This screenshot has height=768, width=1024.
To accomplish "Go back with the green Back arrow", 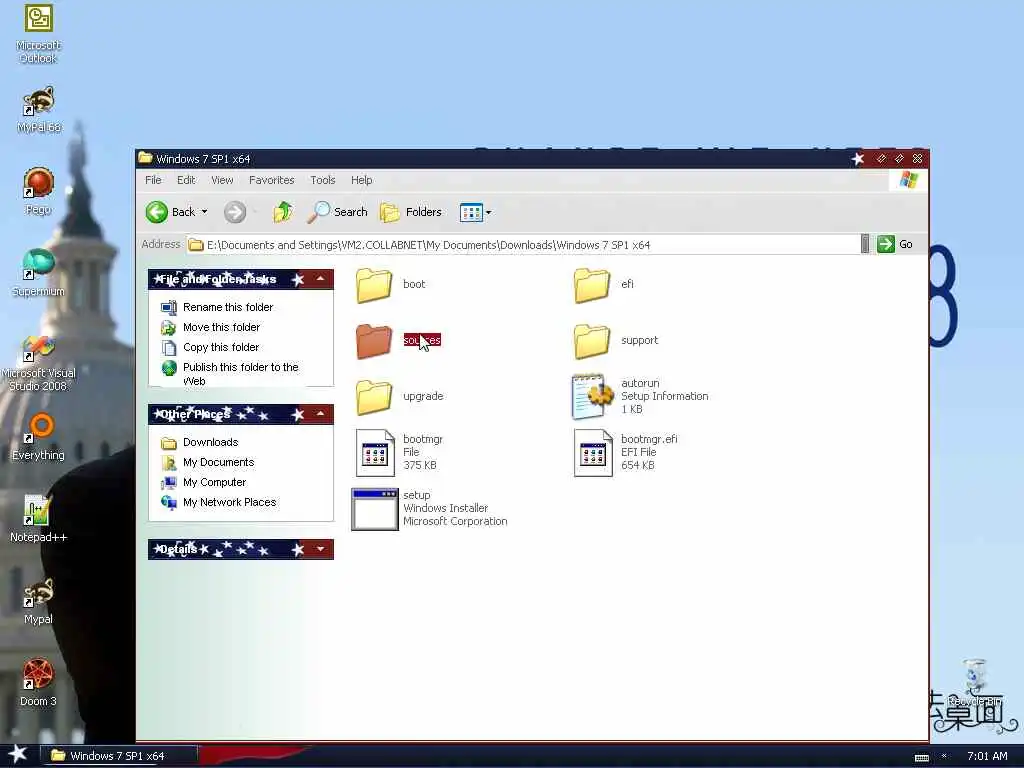I will 157,212.
